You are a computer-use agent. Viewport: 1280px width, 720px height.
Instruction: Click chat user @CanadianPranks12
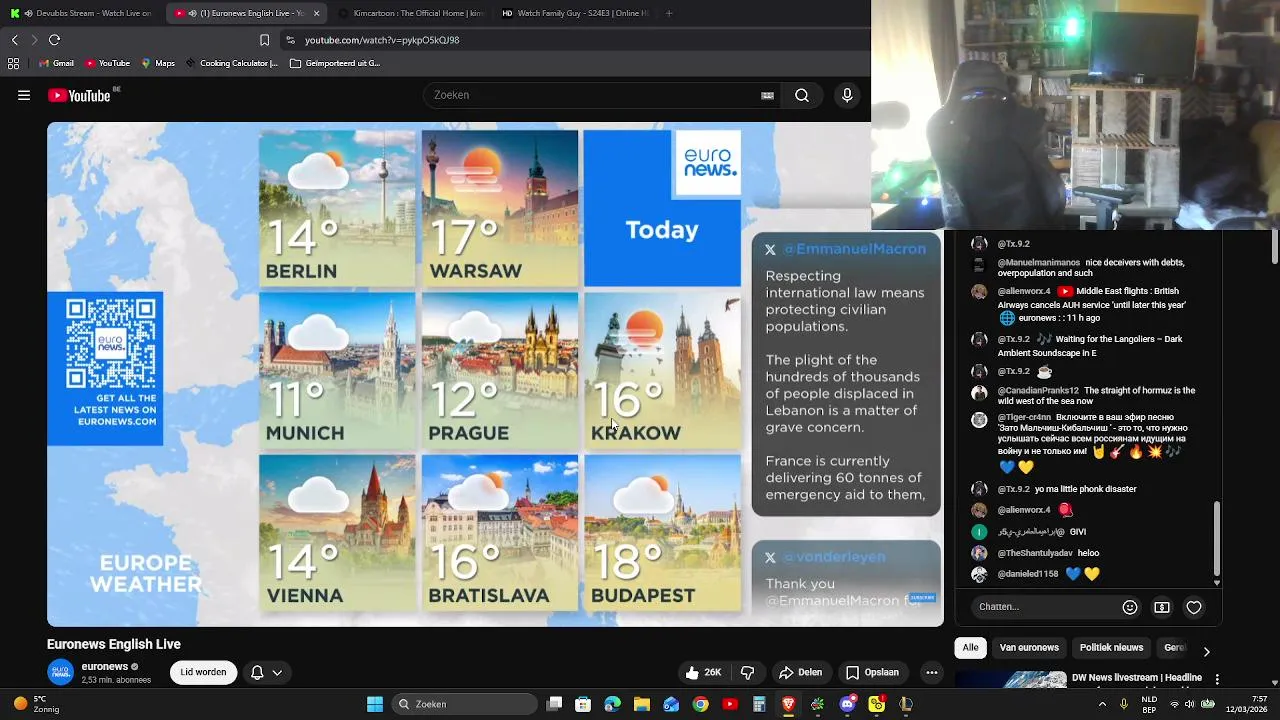1038,391
